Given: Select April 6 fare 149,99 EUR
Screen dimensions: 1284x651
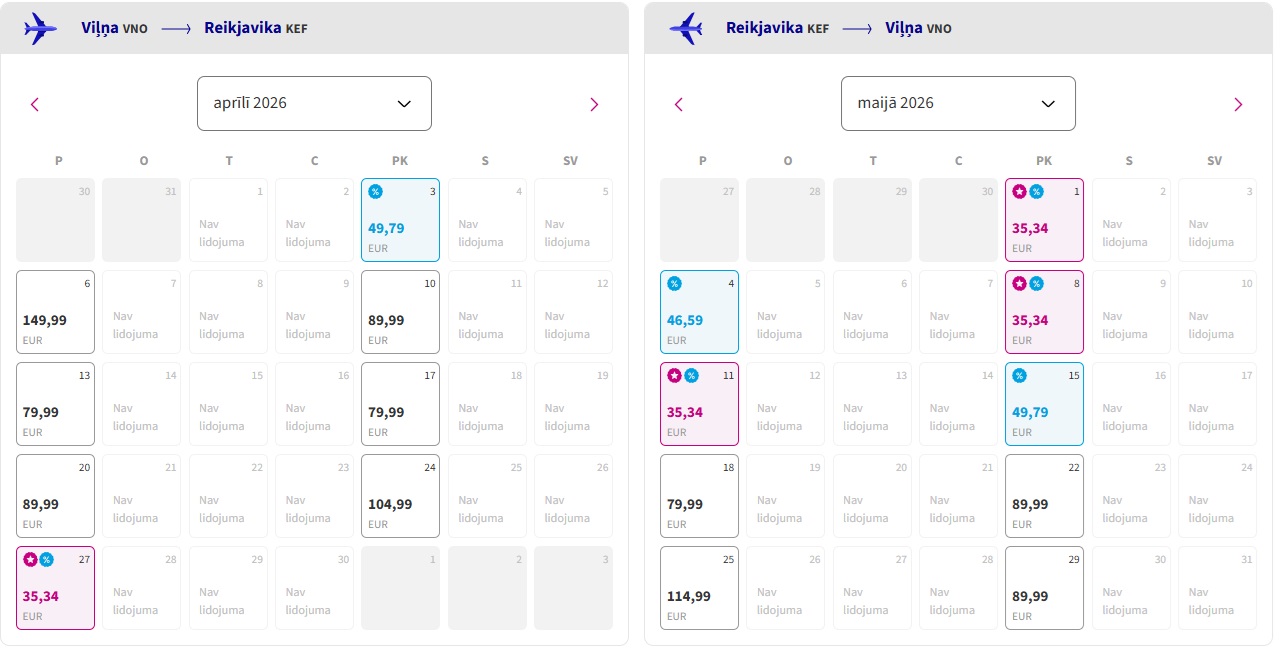Looking at the screenshot, I should pos(56,312).
